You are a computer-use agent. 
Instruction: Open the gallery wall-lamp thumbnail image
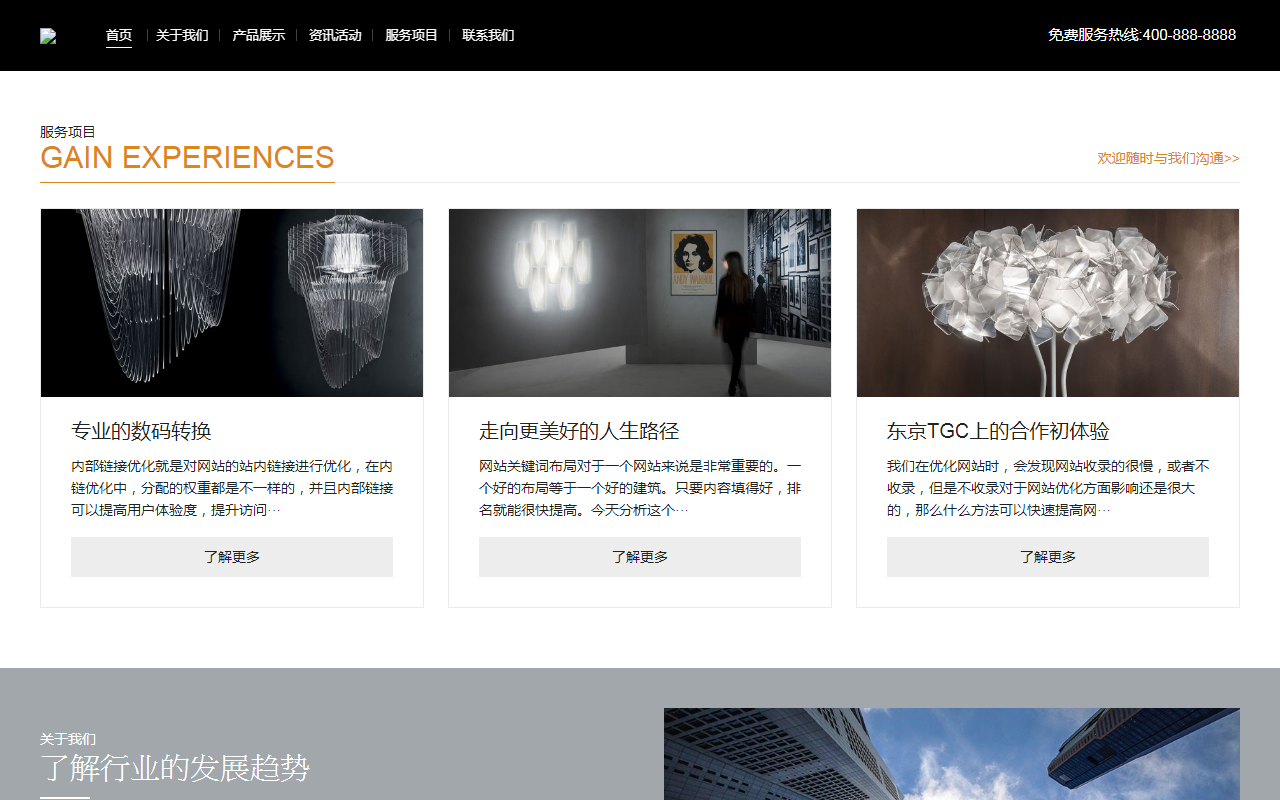point(640,303)
